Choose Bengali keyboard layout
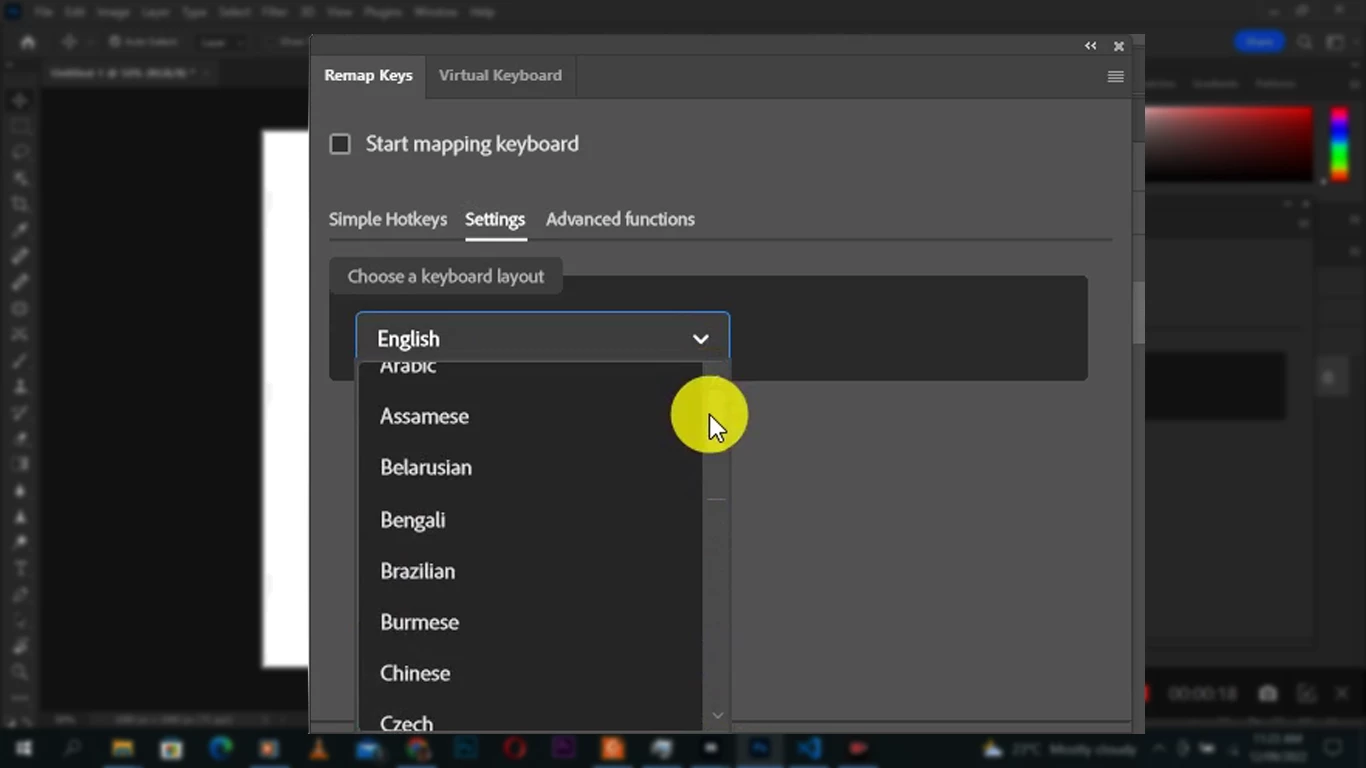Screen dimensions: 1366x768 click(x=531, y=520)
